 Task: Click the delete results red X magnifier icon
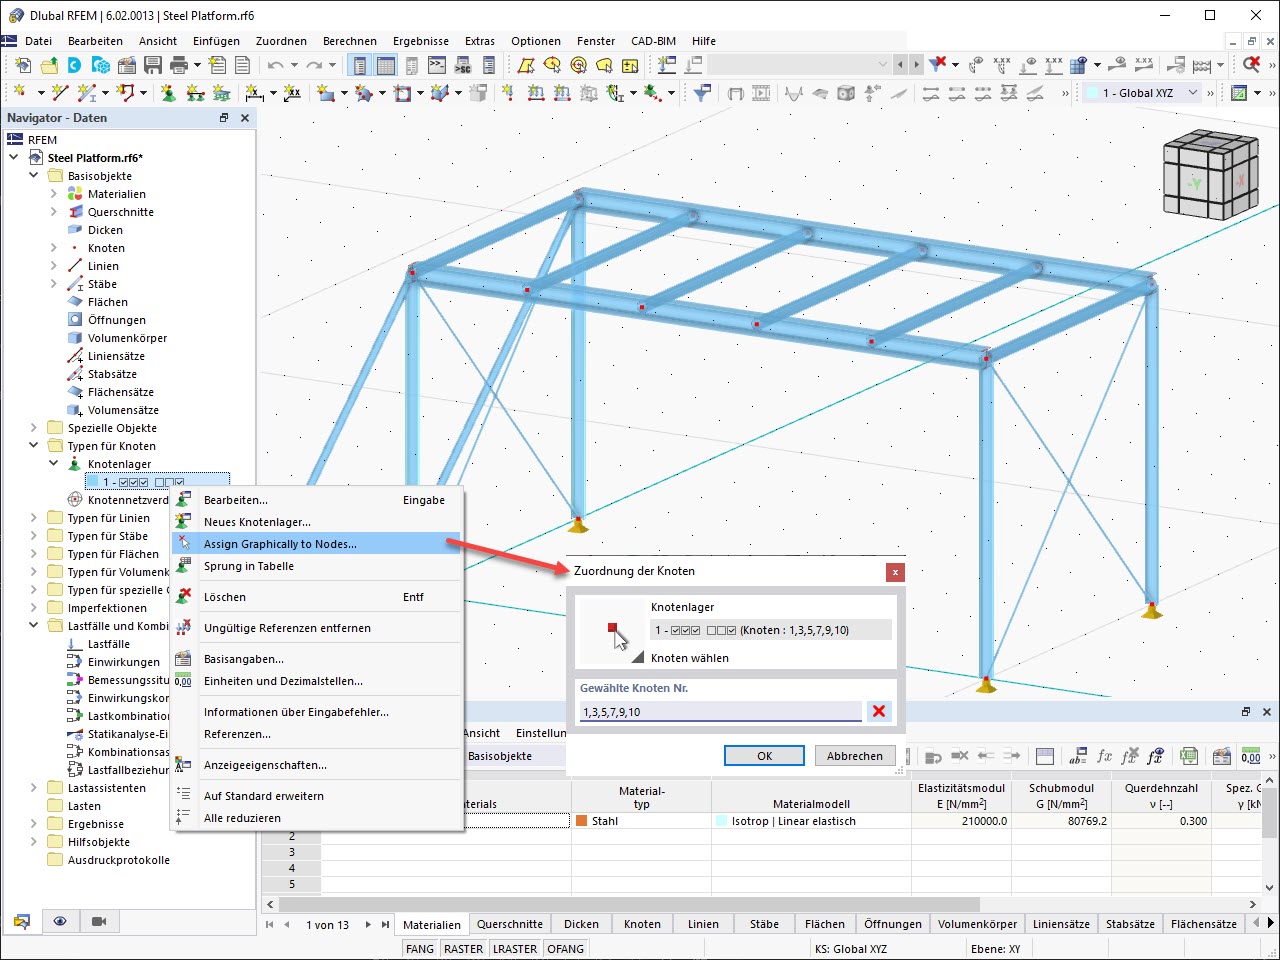[x=1251, y=65]
